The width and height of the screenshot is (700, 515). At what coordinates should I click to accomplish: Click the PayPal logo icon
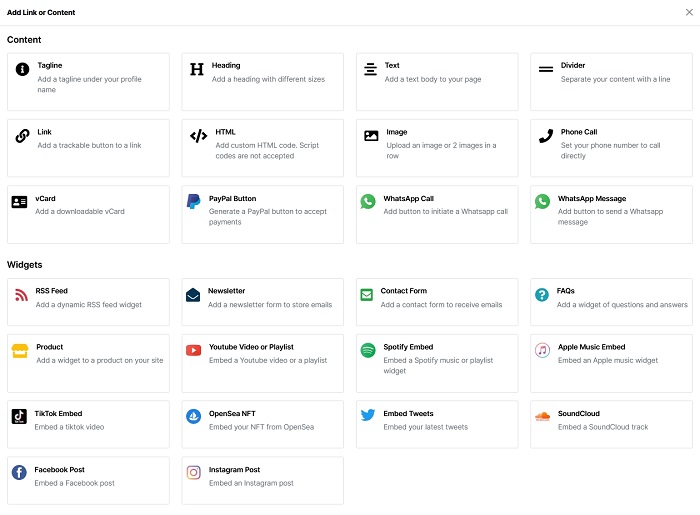pos(193,202)
